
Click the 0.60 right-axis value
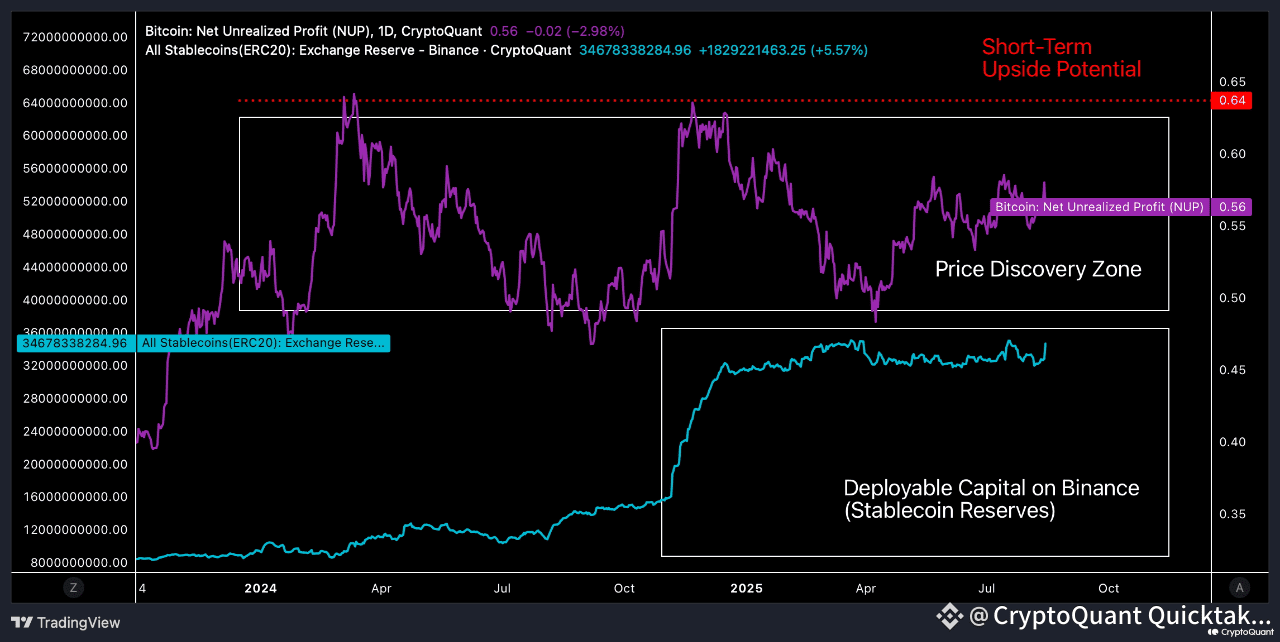[x=1232, y=154]
